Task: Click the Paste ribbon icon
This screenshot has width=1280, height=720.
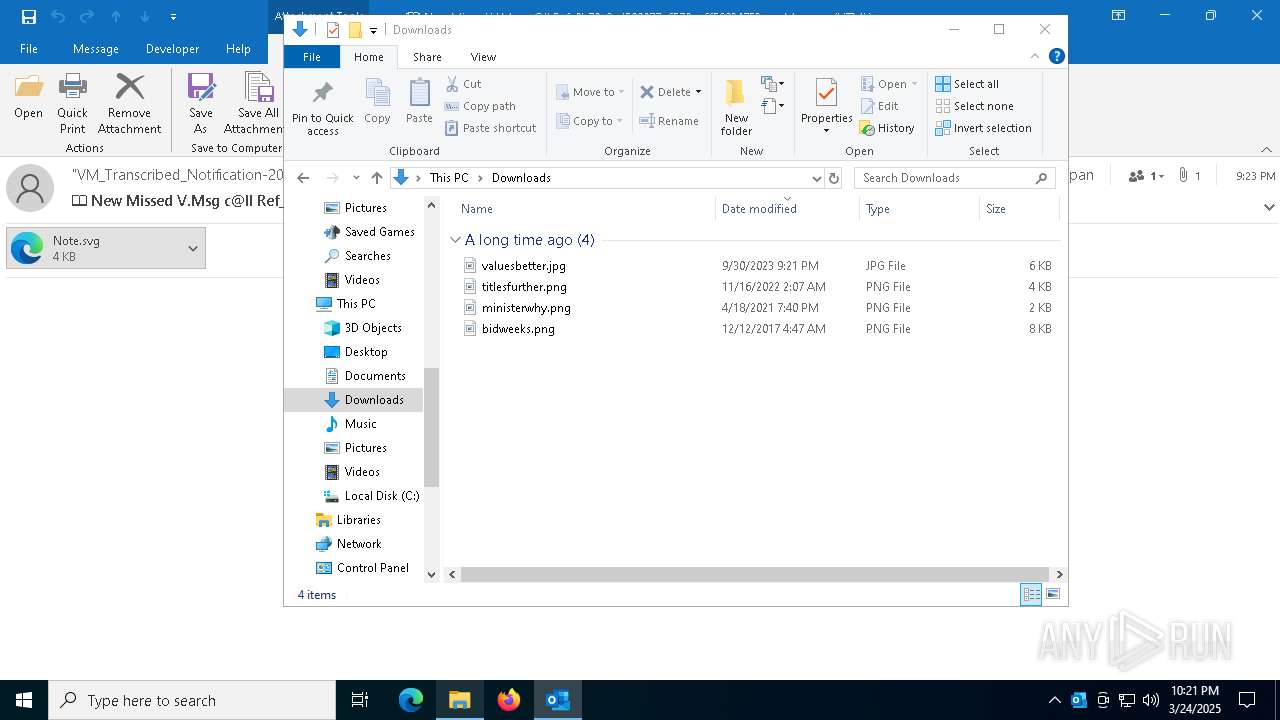Action: 419,102
